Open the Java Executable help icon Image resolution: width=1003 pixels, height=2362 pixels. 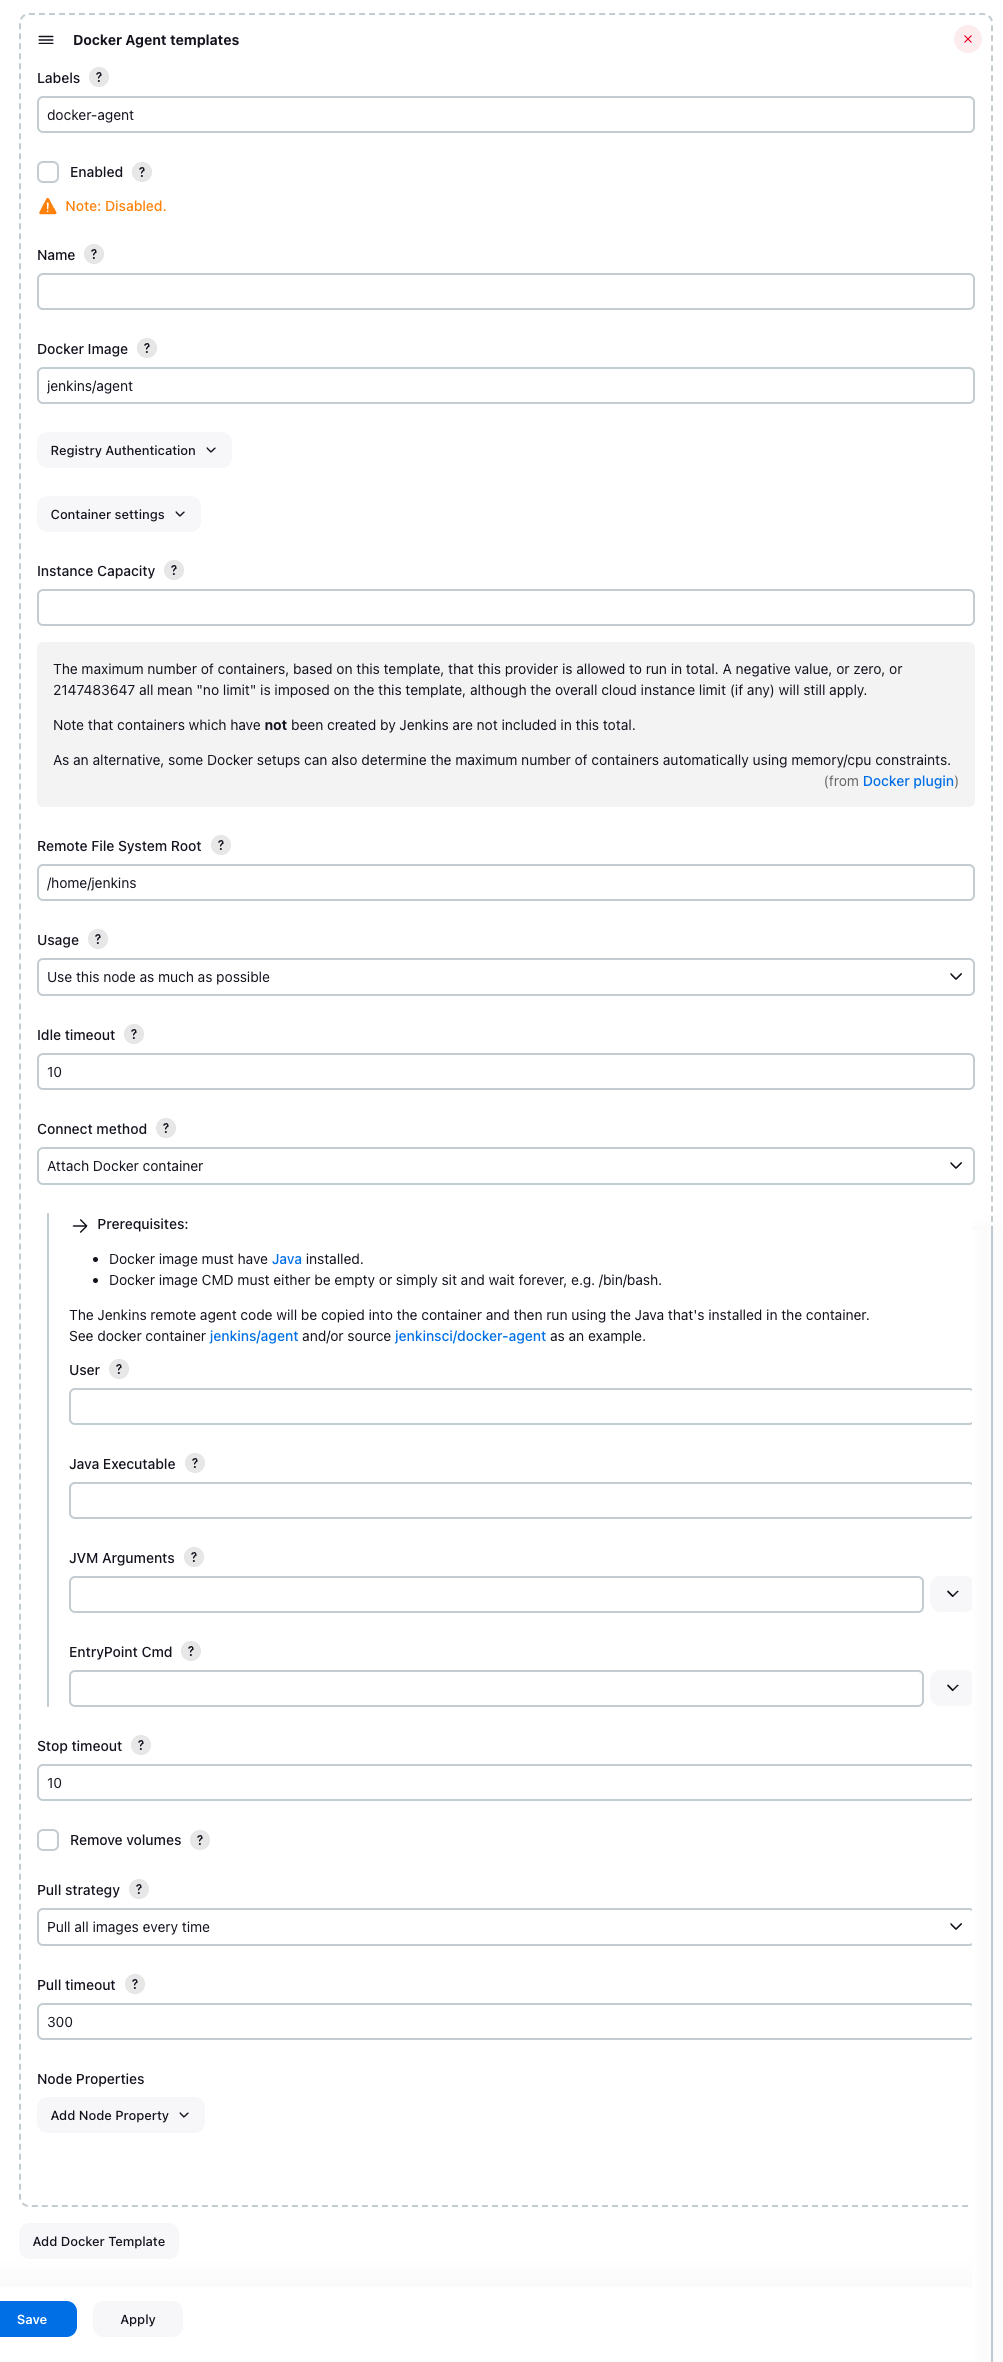[195, 1463]
